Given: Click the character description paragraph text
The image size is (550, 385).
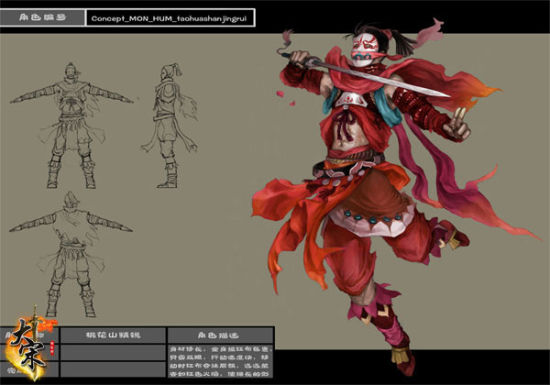Looking at the screenshot, I should pos(220,361).
